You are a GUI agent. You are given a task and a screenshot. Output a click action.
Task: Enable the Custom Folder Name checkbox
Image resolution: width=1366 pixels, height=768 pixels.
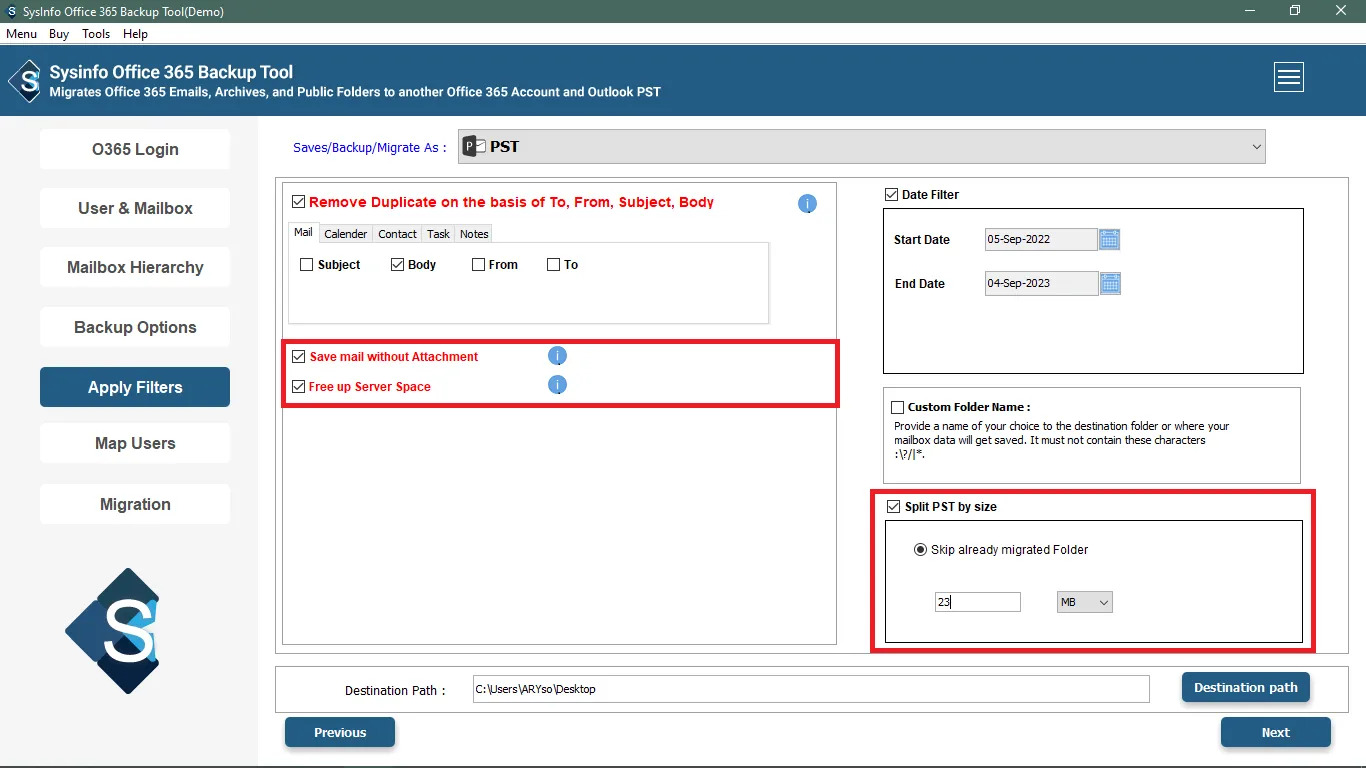(x=898, y=407)
